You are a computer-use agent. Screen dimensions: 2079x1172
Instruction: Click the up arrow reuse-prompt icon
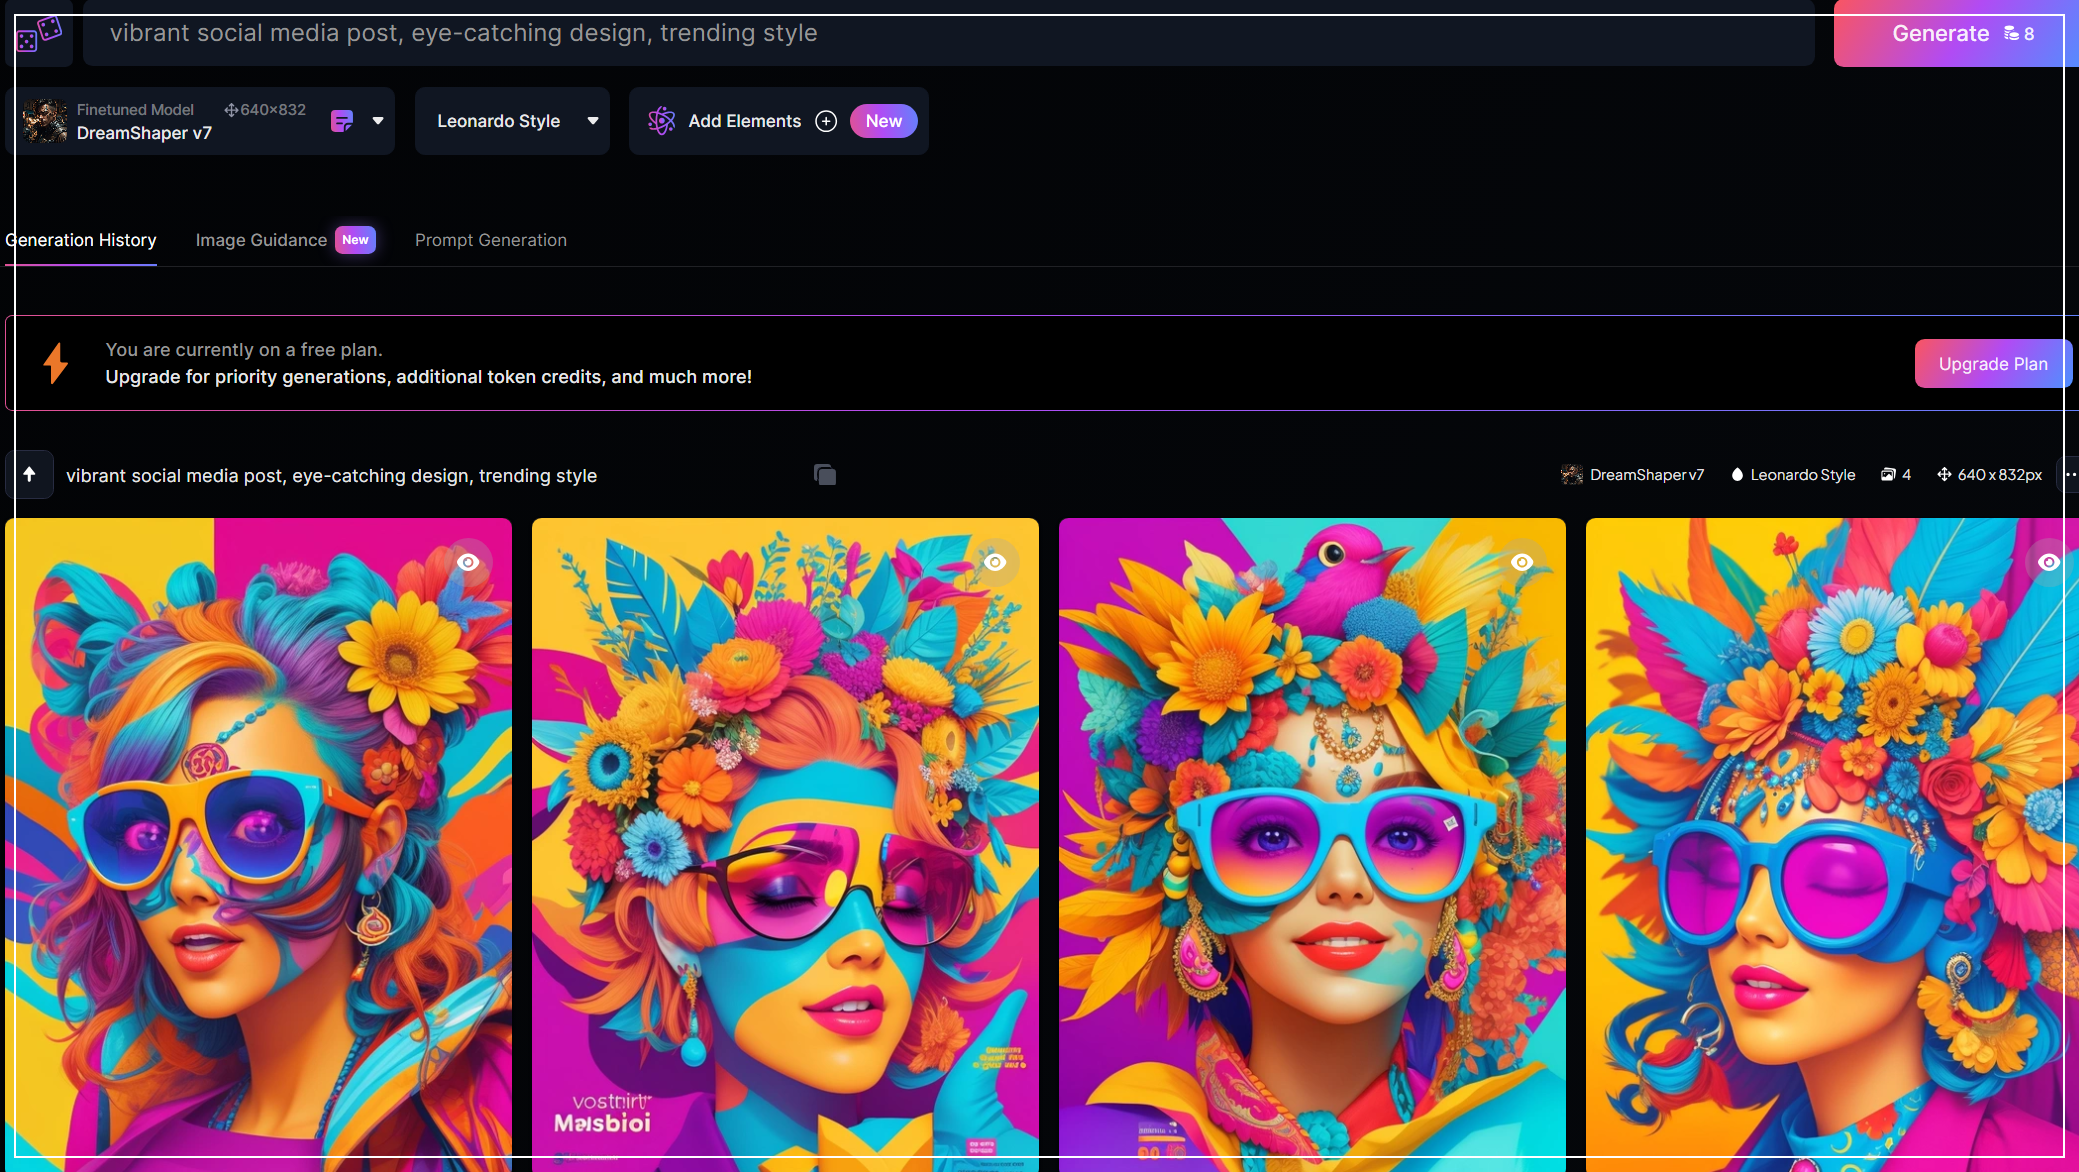29,475
